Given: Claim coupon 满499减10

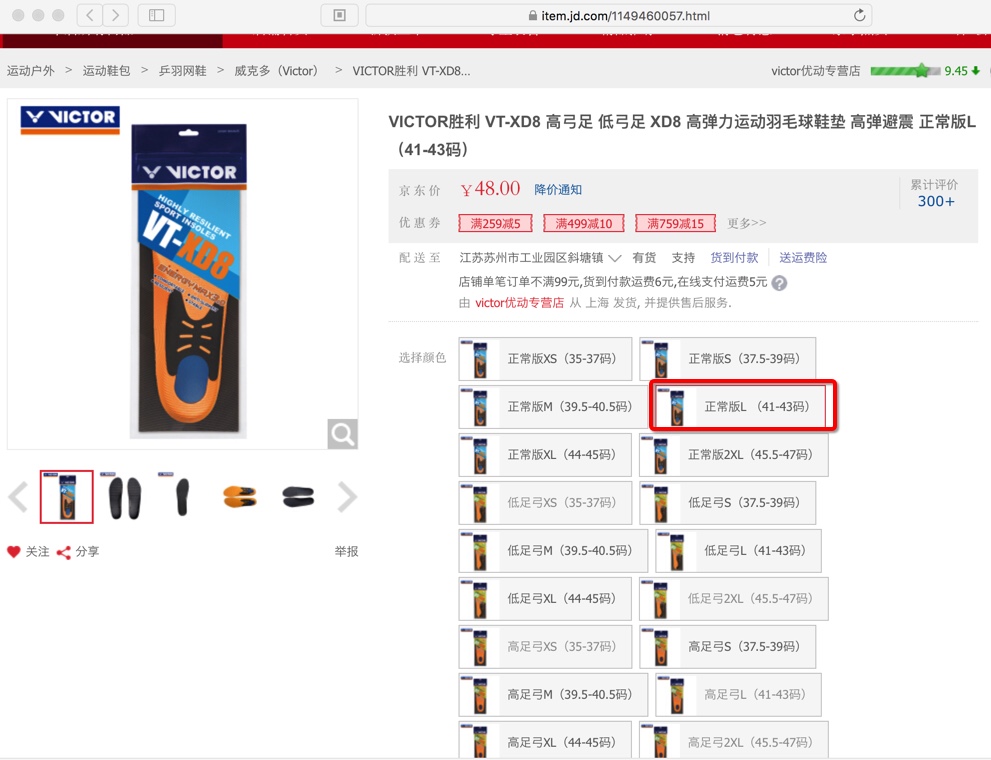Looking at the screenshot, I should click(x=583, y=223).
